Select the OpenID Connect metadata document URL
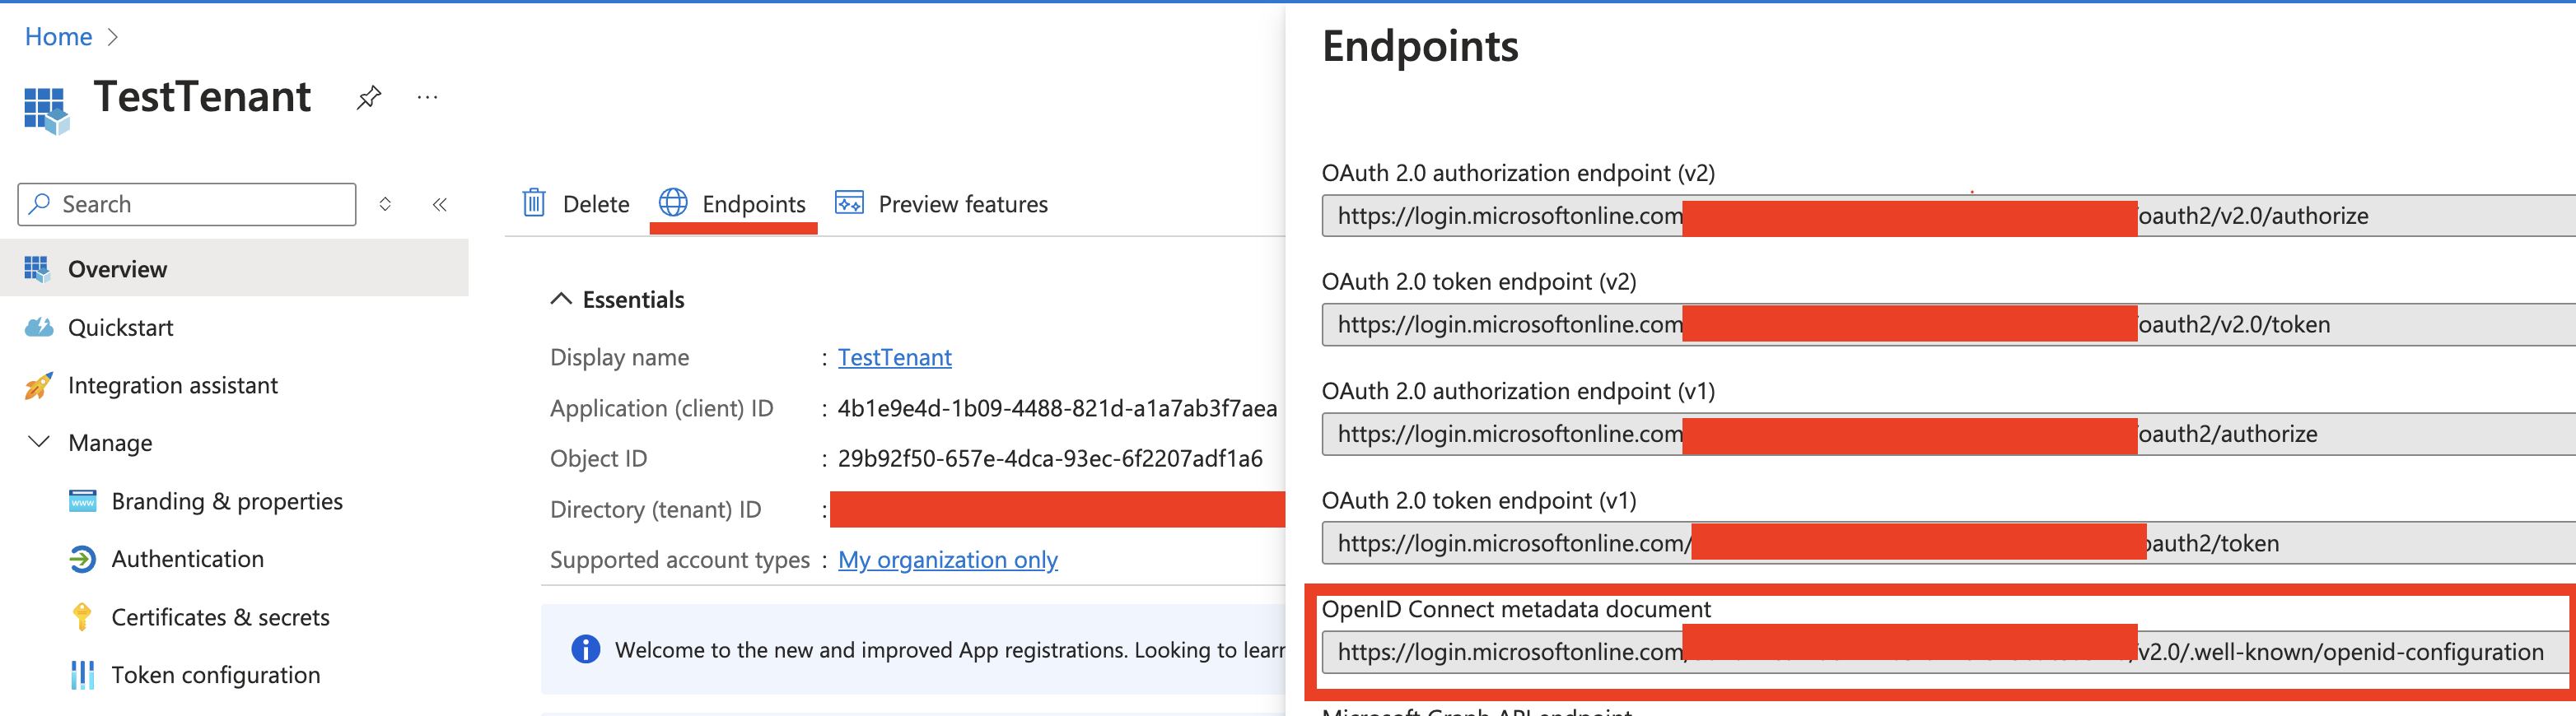The width and height of the screenshot is (2576, 716). 1944,651
